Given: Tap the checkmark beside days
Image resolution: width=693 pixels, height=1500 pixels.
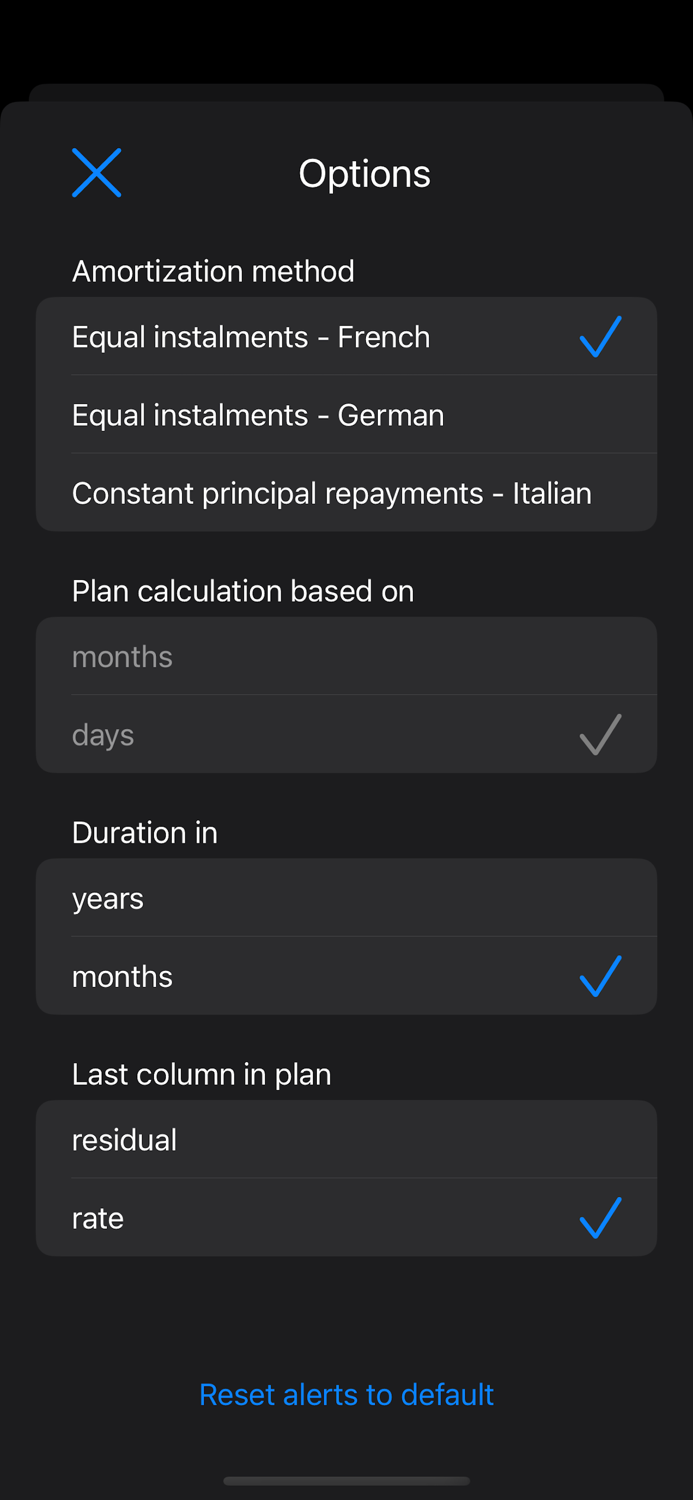Looking at the screenshot, I should [x=600, y=734].
